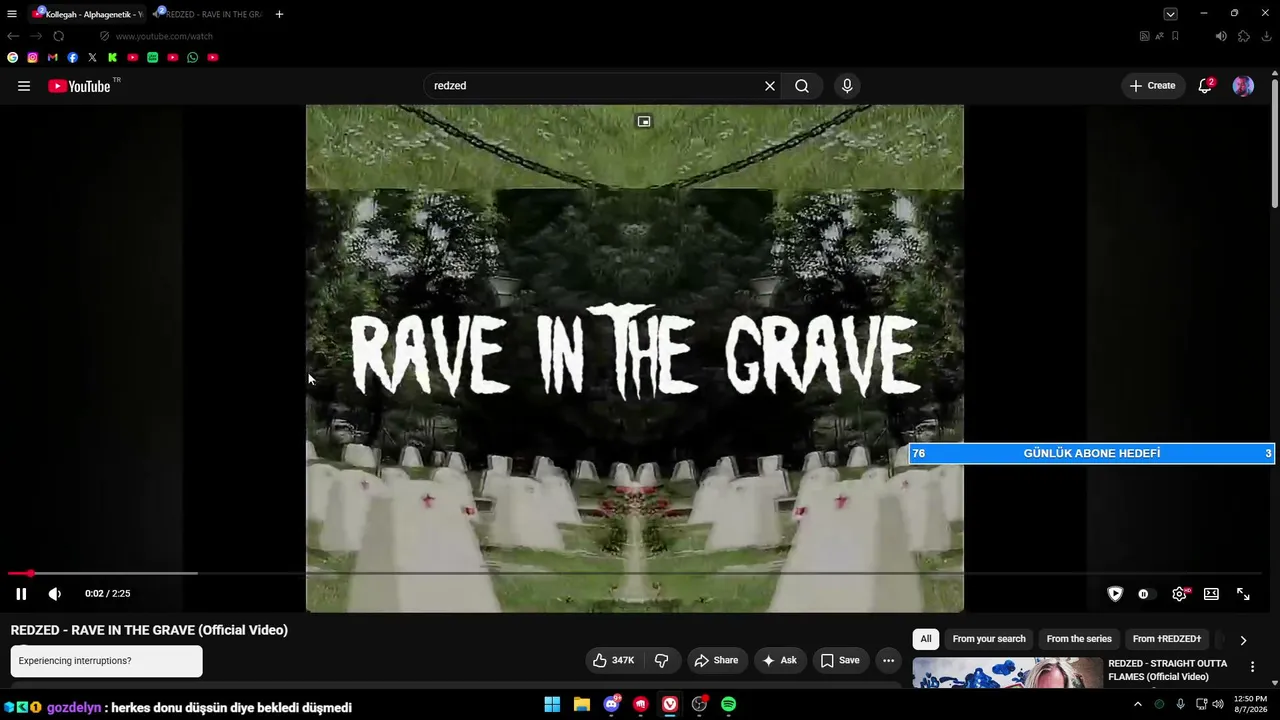Select the All filter chip
Image resolution: width=1280 pixels, height=720 pixels.
coord(926,639)
